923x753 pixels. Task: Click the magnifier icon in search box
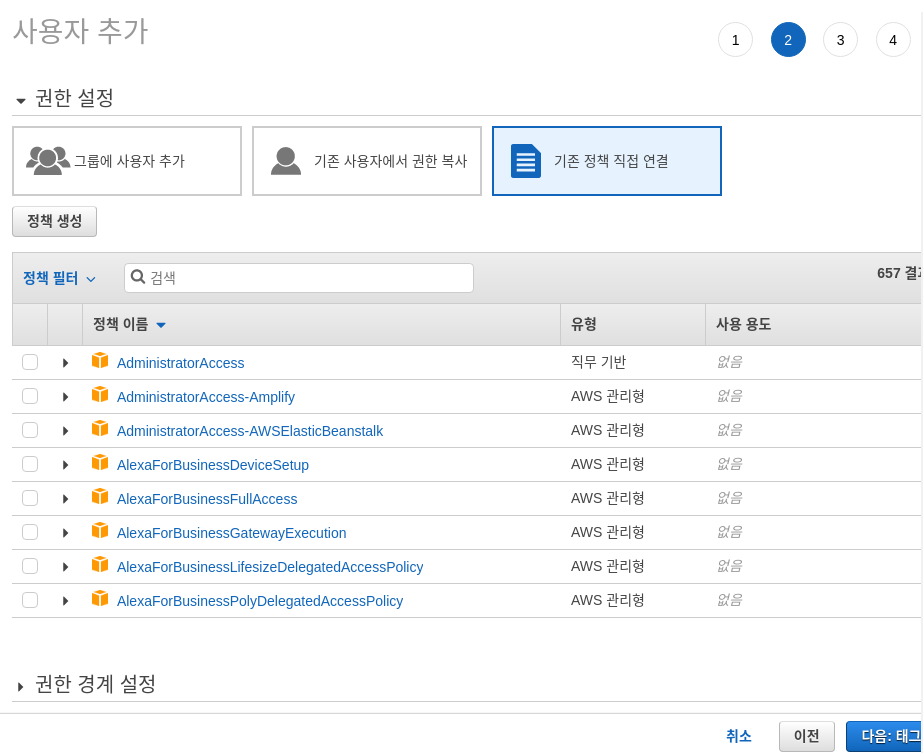coord(138,277)
